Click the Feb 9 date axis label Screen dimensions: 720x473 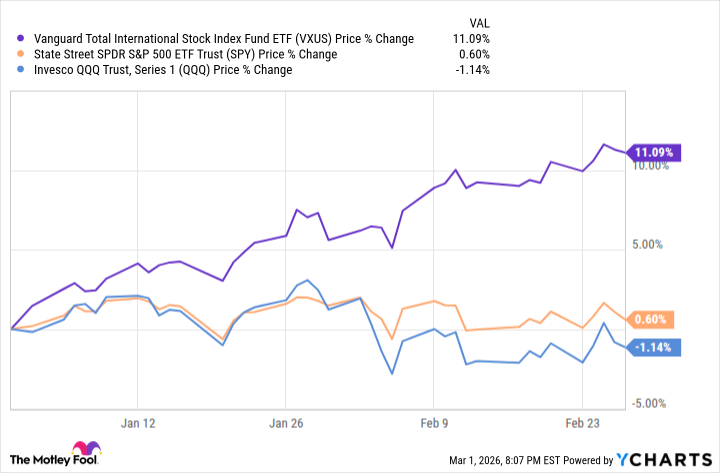(x=434, y=423)
